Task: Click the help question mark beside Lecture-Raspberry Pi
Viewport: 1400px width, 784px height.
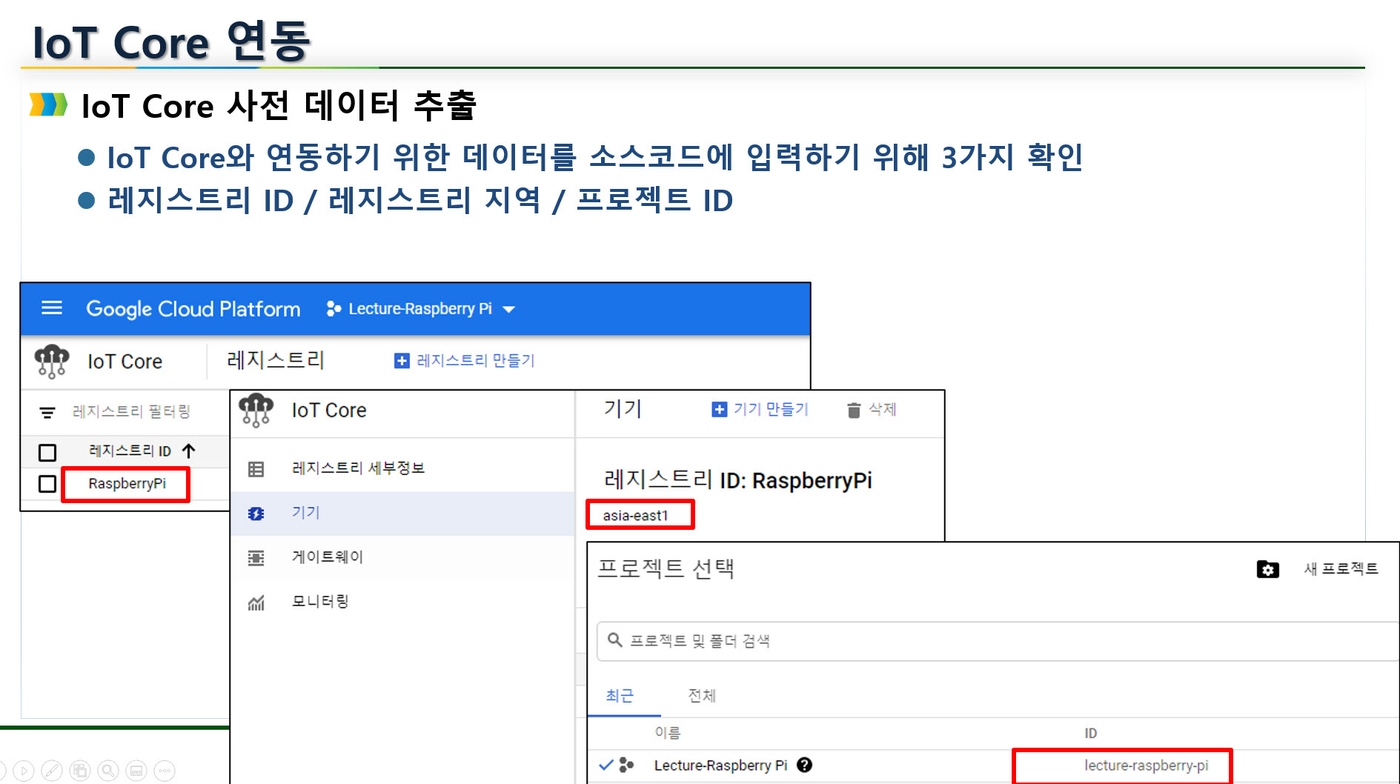Action: pos(804,765)
